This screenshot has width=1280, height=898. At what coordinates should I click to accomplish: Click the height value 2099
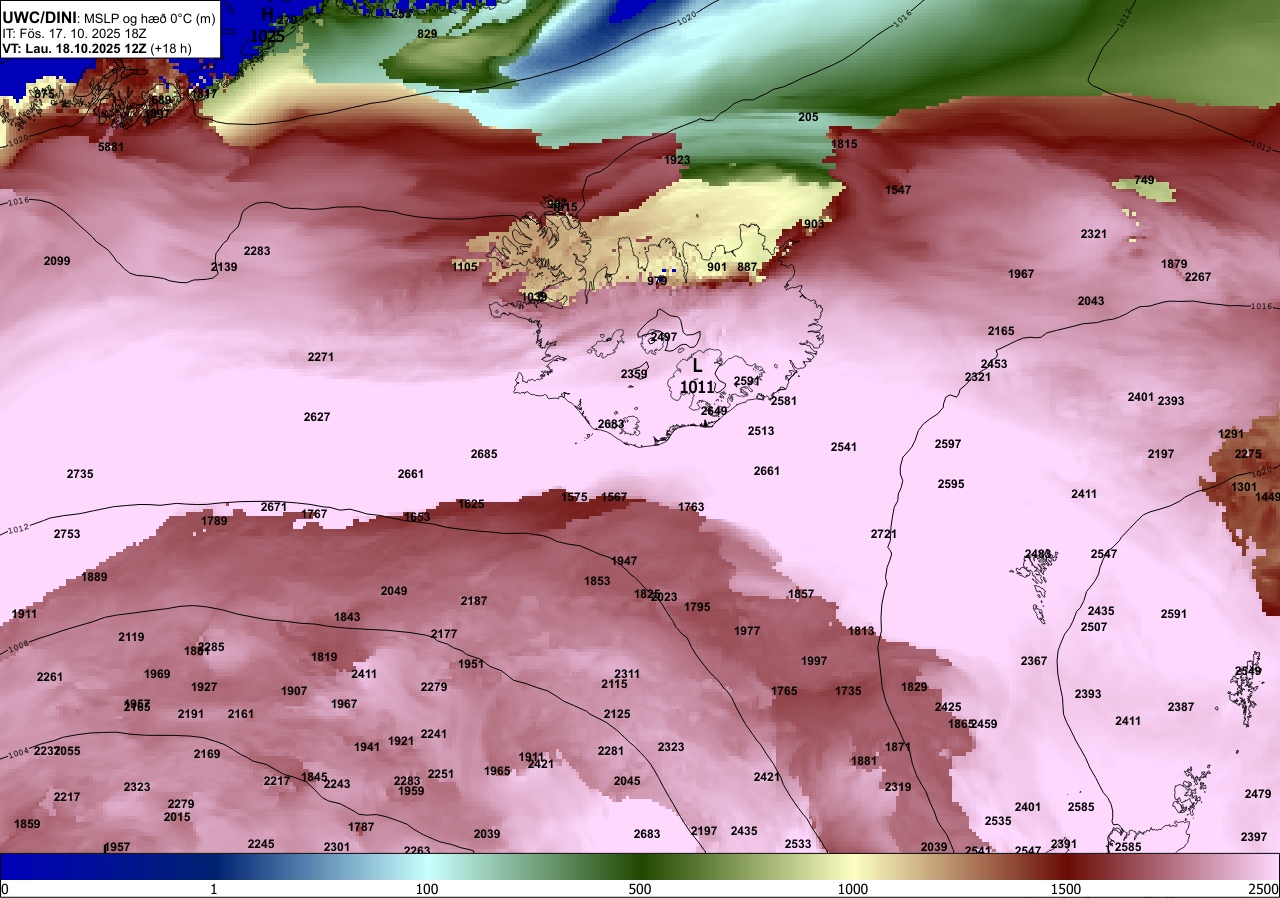click(x=57, y=261)
